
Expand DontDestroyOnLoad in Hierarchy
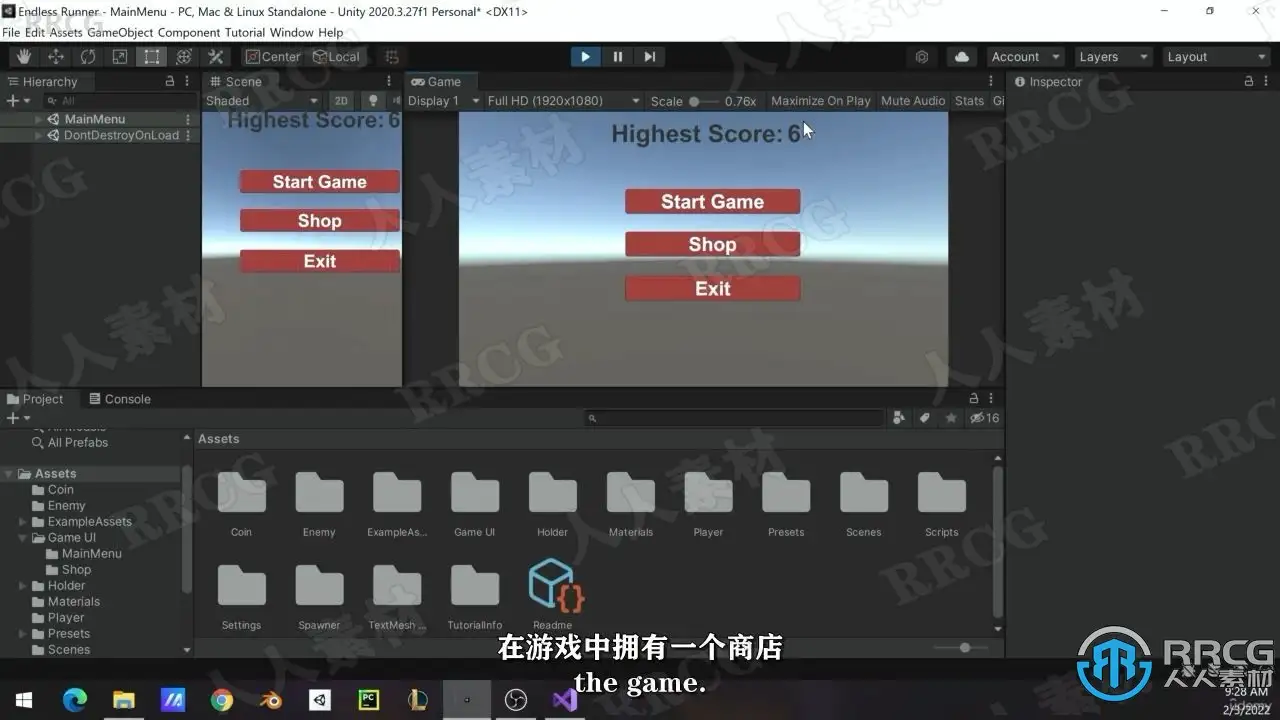coord(39,135)
